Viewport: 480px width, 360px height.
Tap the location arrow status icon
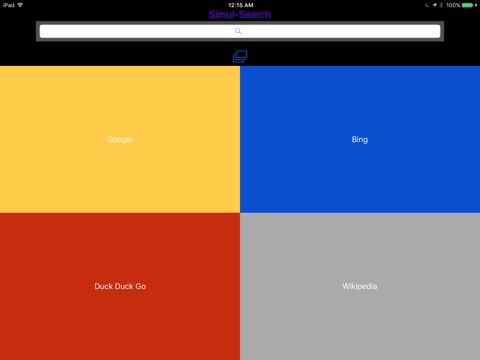[435, 5]
